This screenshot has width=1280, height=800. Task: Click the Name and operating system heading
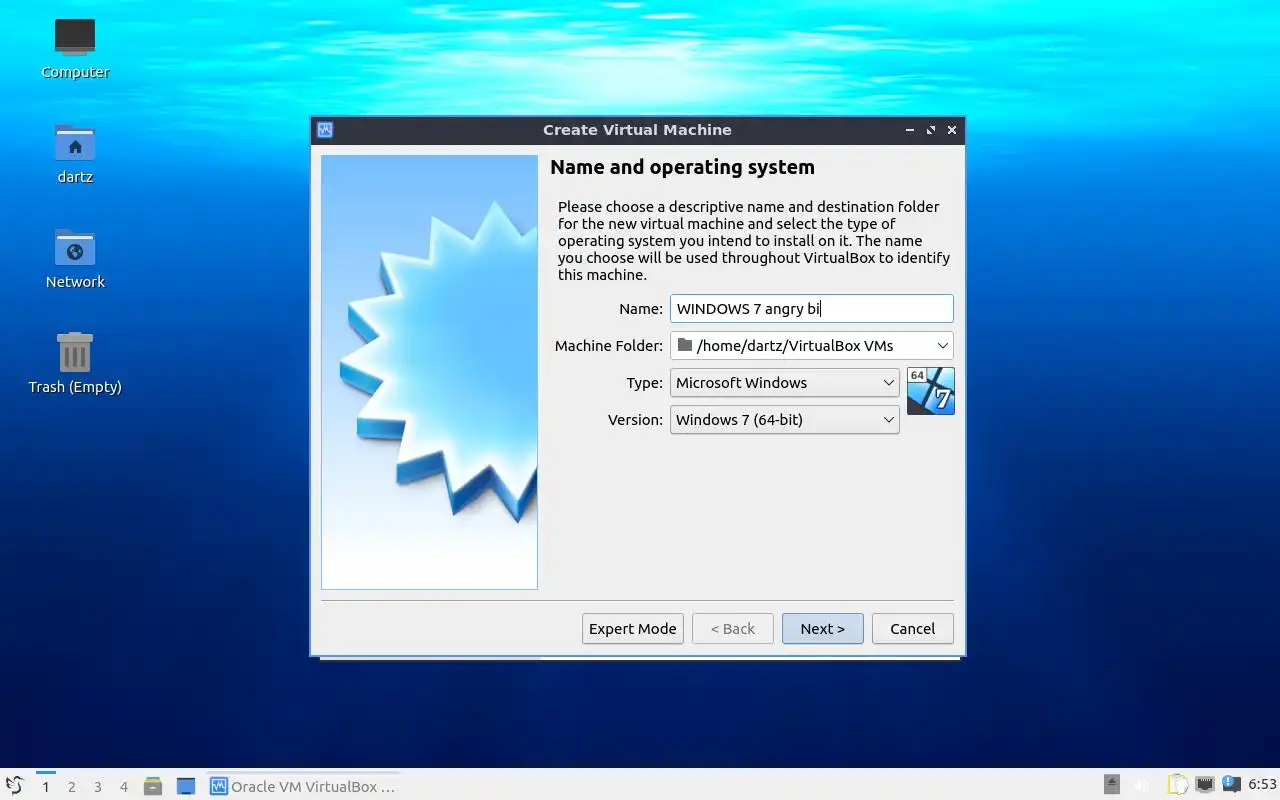pos(682,167)
